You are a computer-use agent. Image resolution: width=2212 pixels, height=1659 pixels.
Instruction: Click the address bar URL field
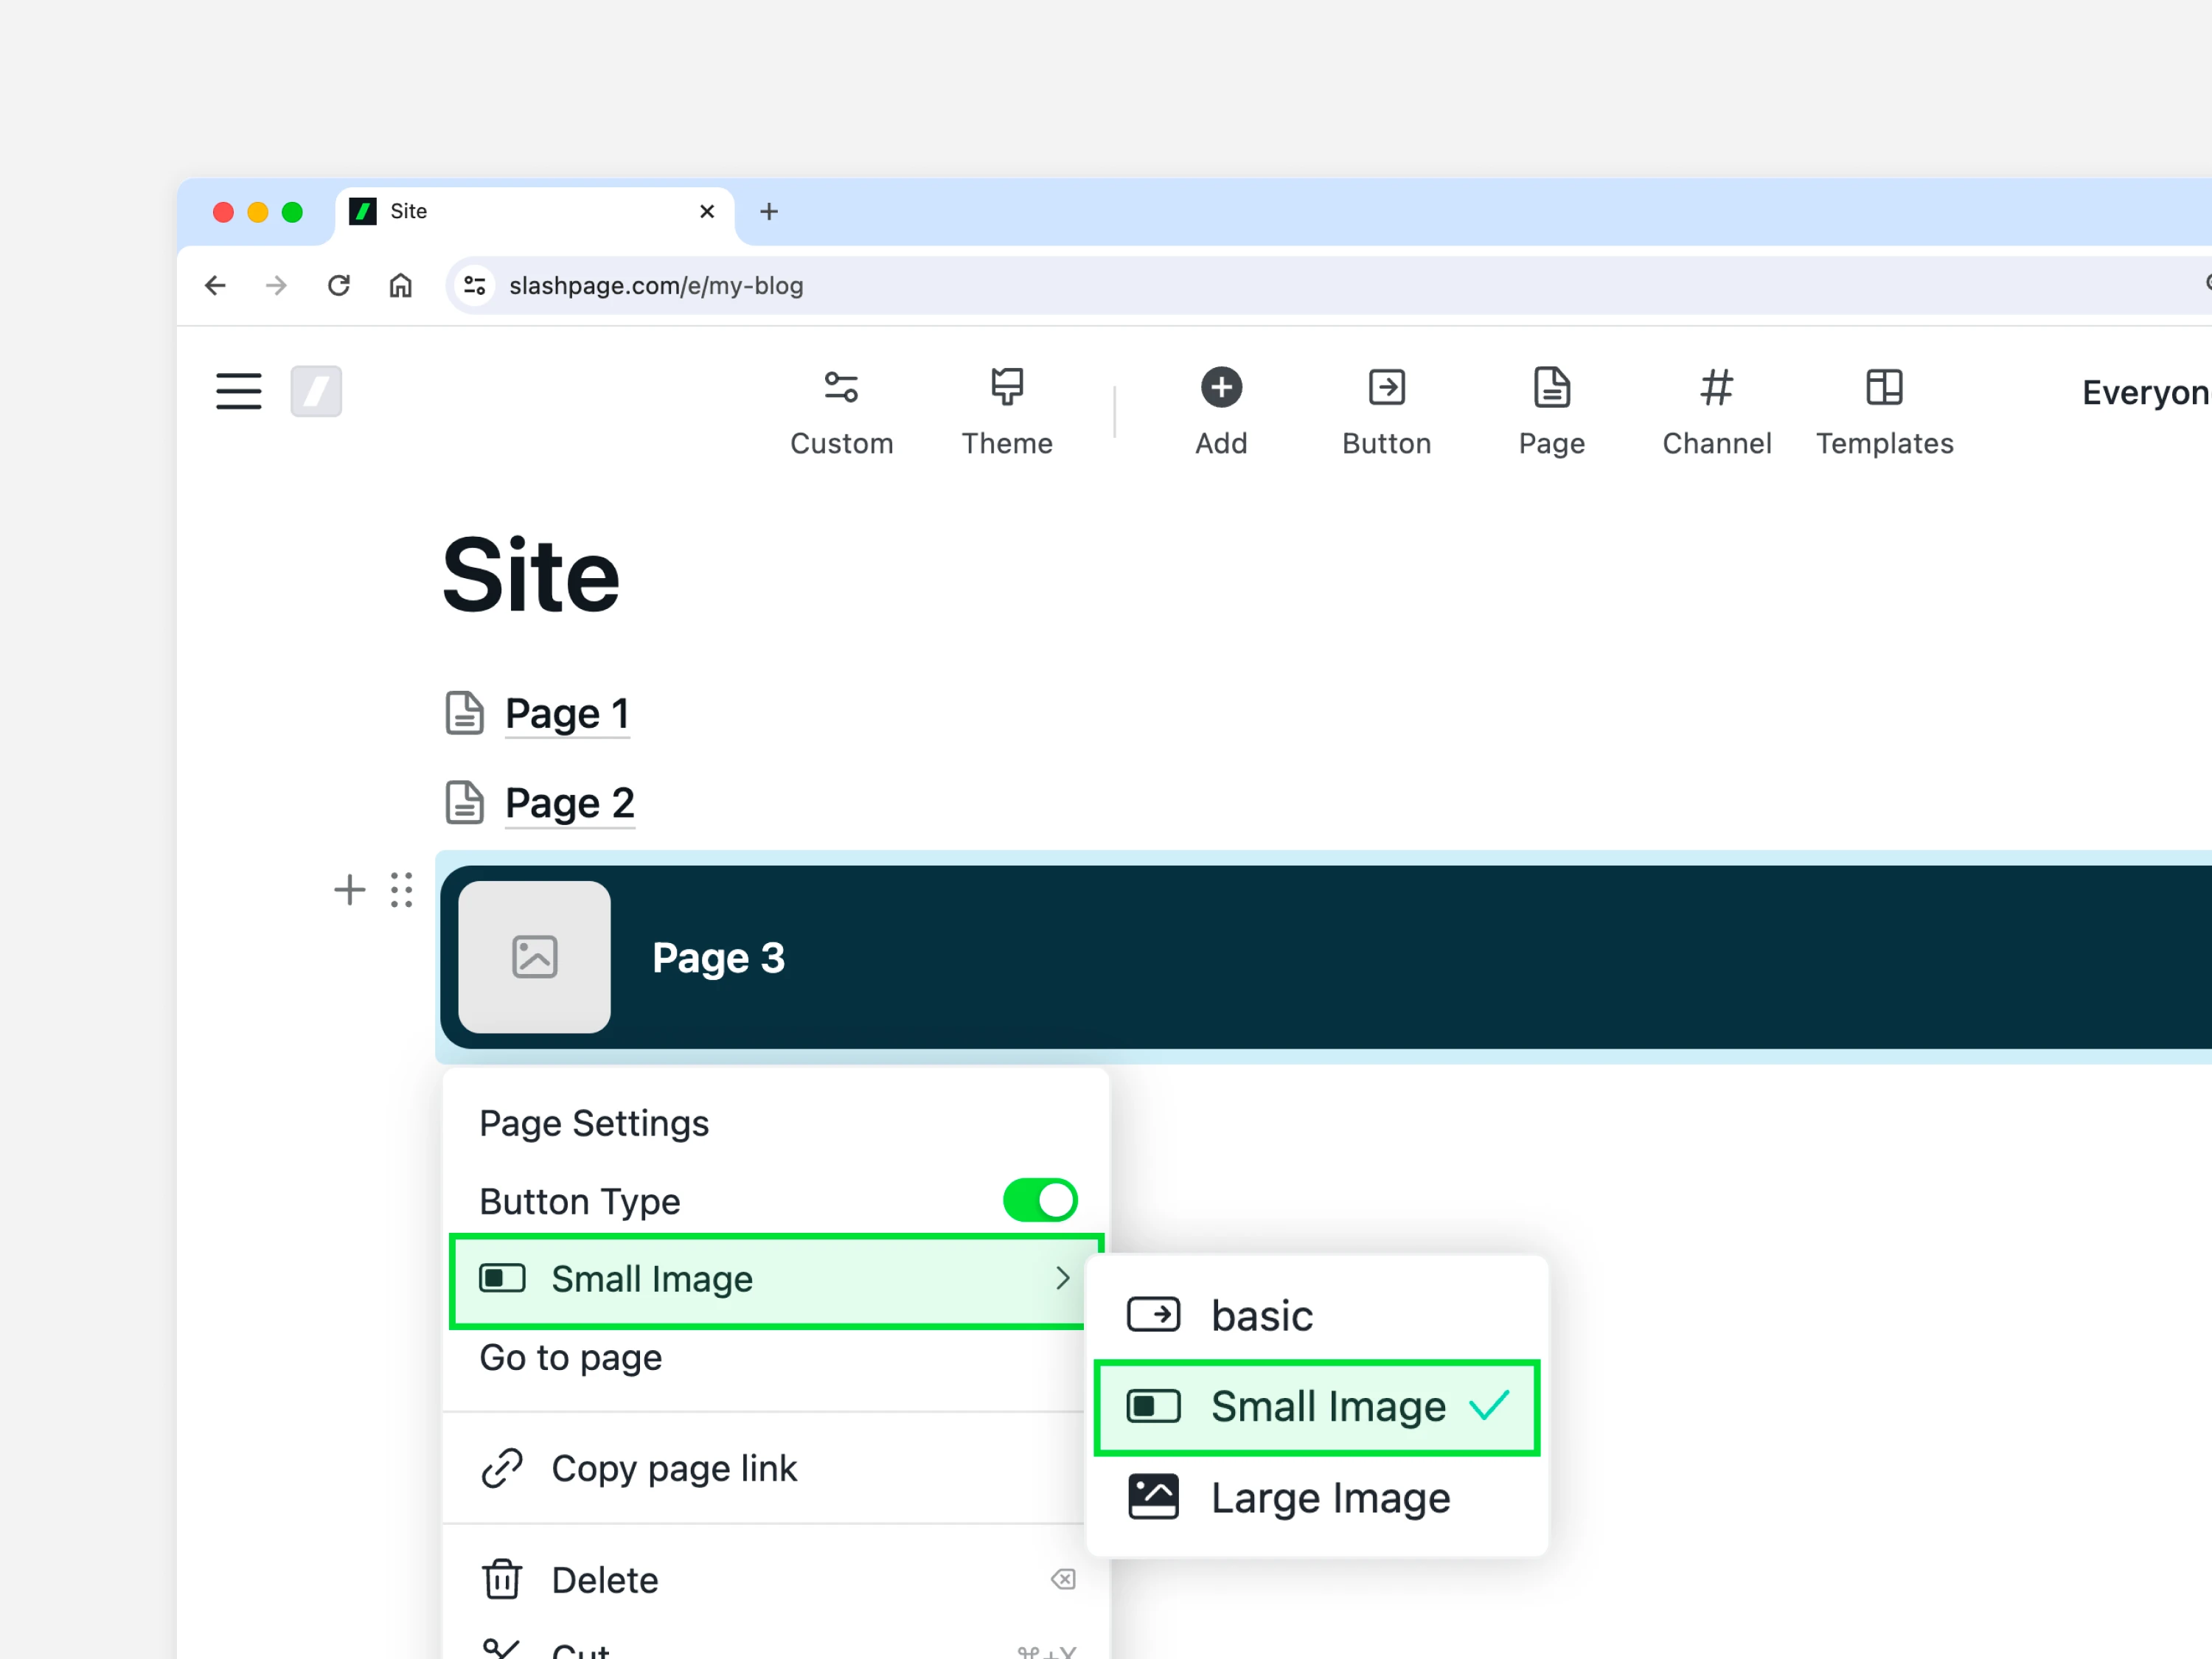click(x=1330, y=286)
